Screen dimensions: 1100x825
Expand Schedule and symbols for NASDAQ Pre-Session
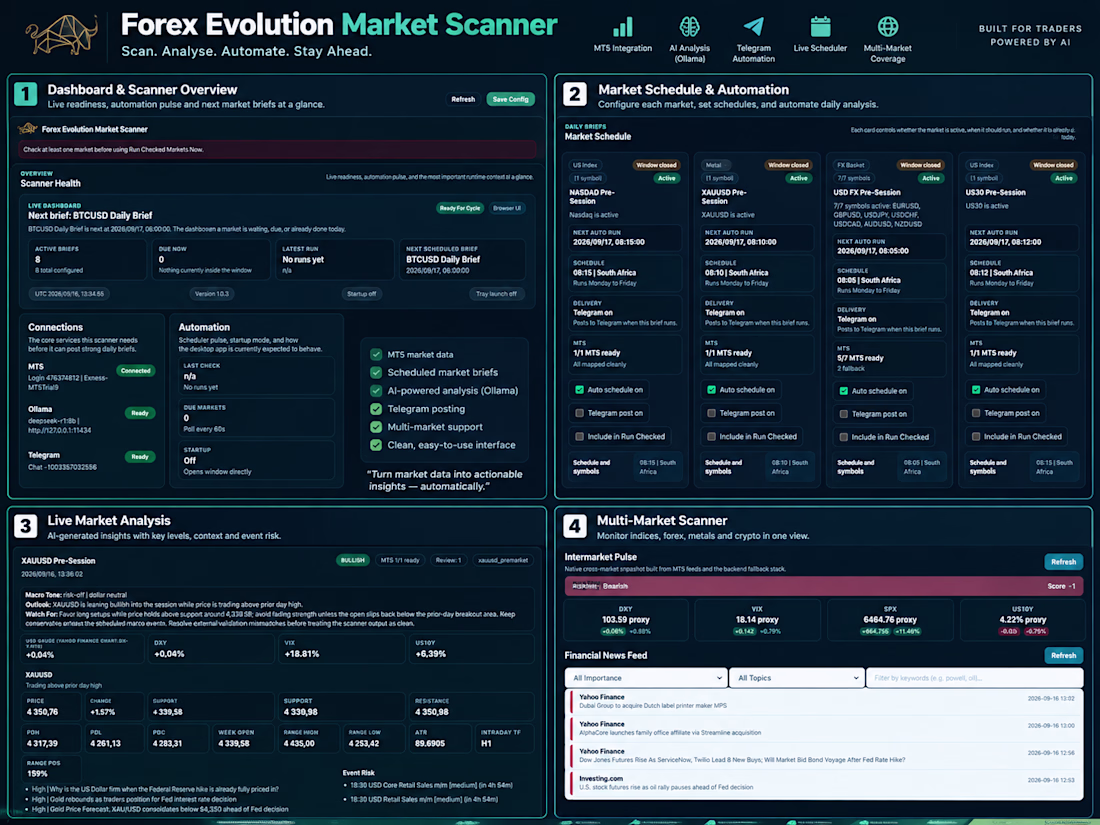click(625, 467)
